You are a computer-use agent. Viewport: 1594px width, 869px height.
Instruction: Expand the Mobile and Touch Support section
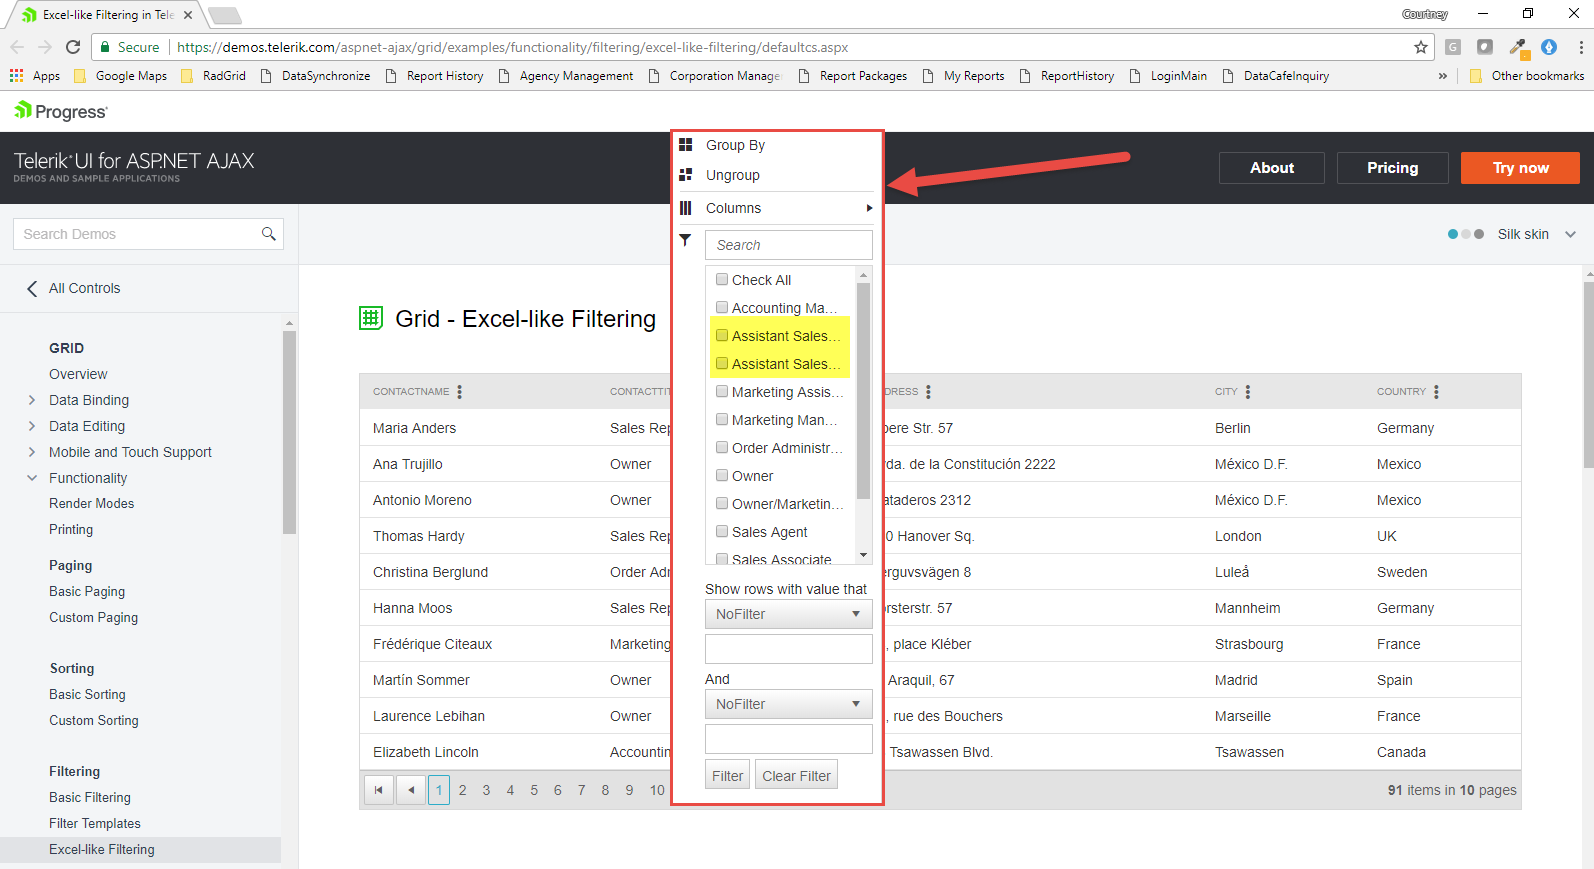pos(32,452)
